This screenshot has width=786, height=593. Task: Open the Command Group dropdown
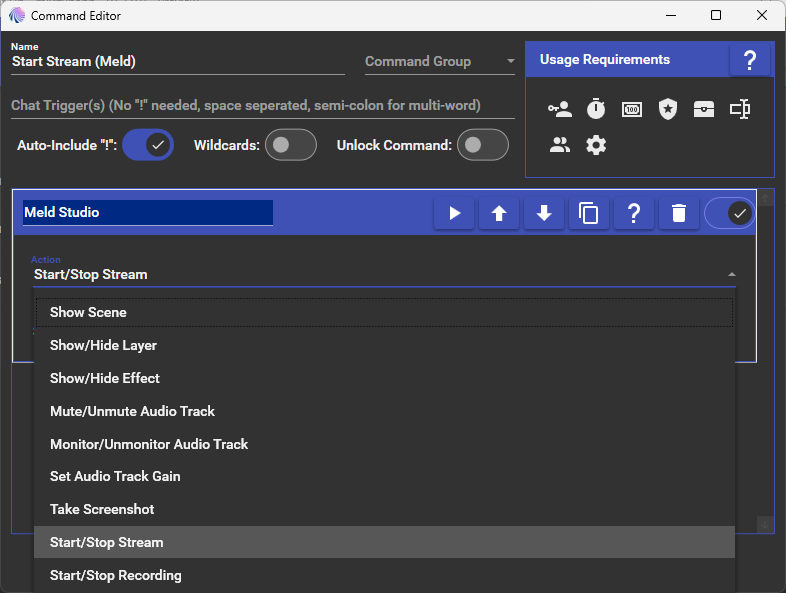pyautogui.click(x=440, y=62)
